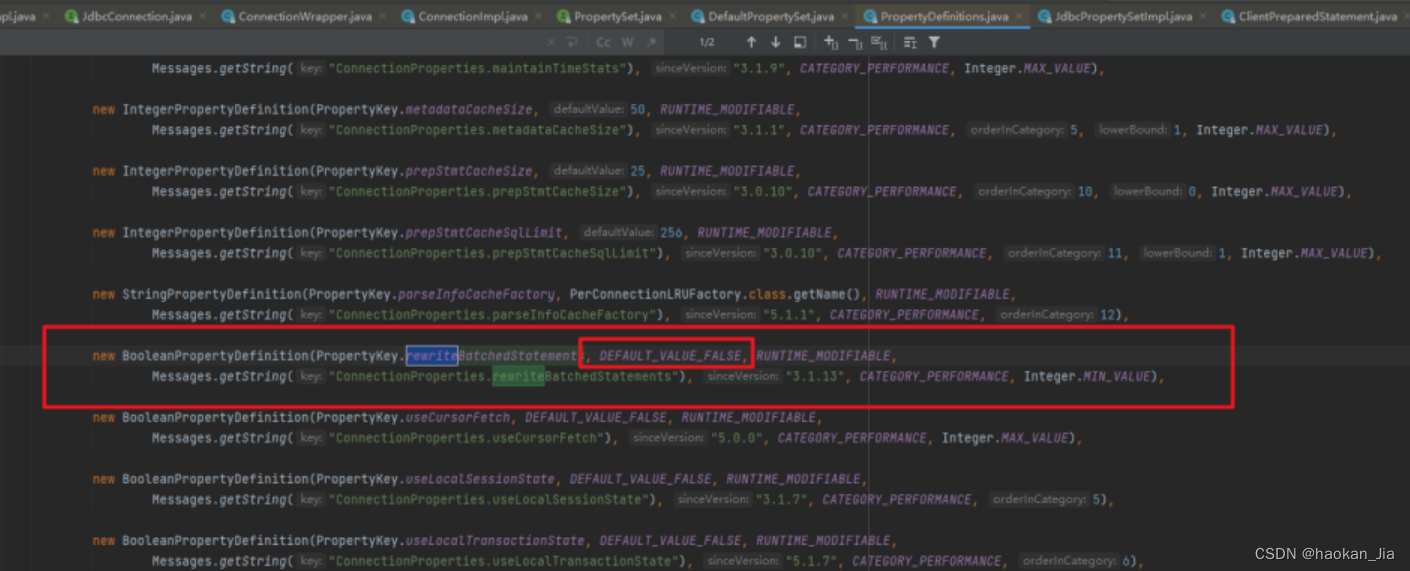Click the search in selection icon
1410x571 pixels.
coord(910,42)
